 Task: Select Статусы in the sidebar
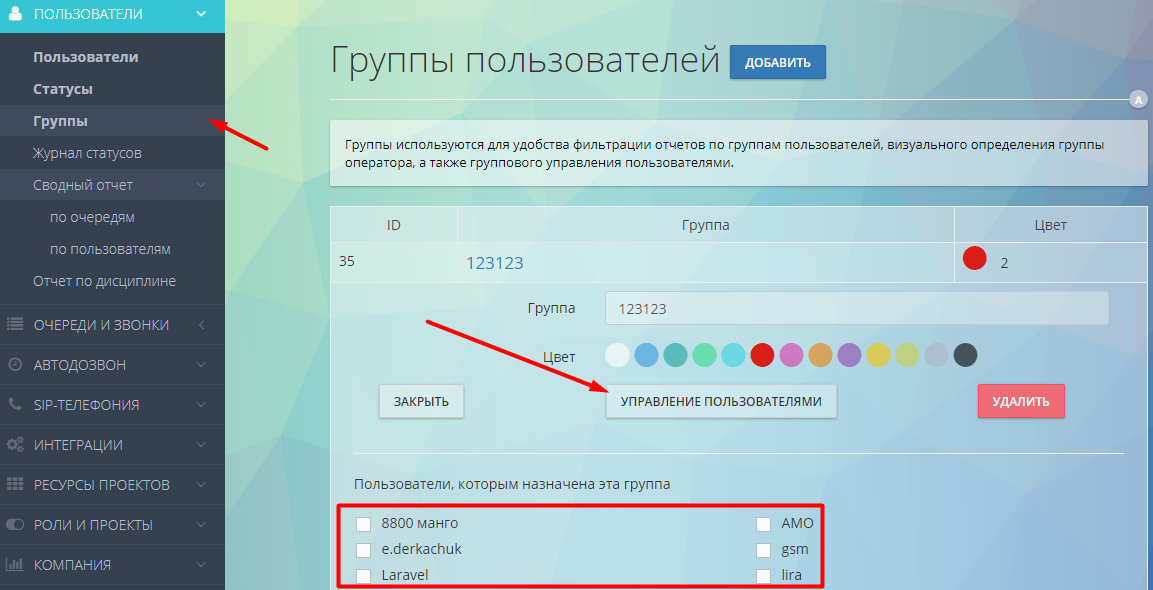pos(64,88)
